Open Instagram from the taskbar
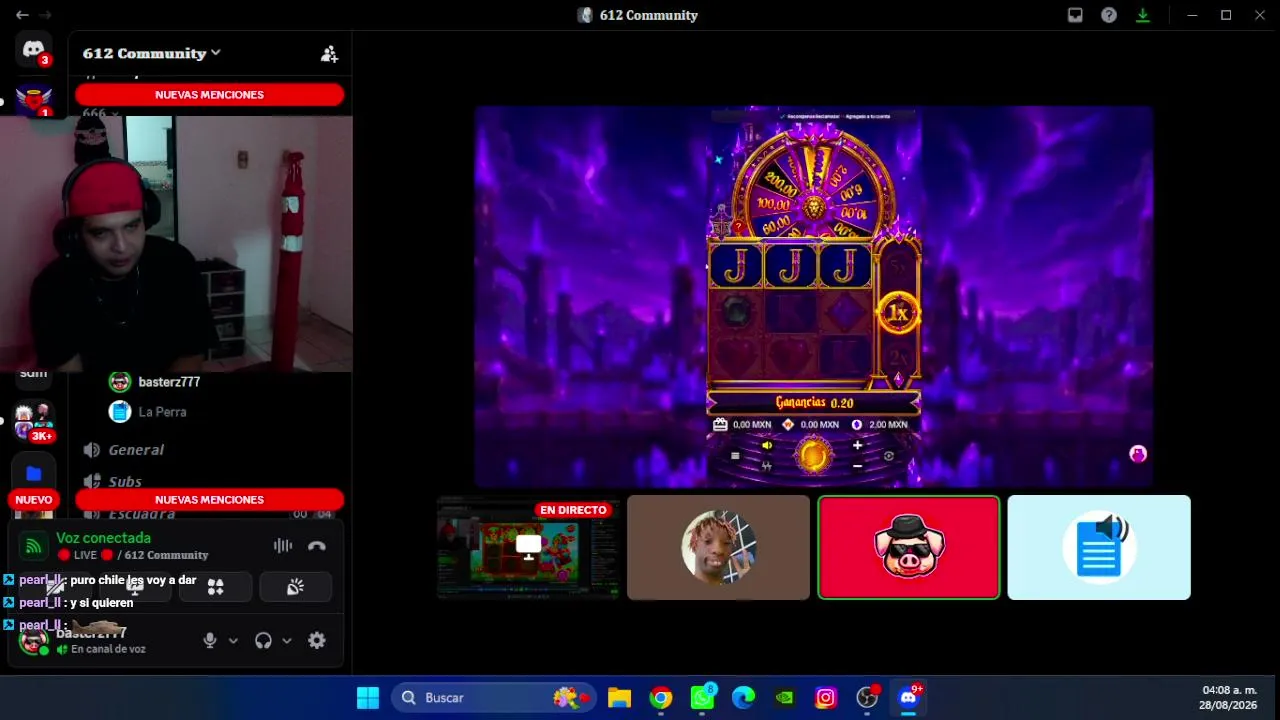The image size is (1280, 720). coord(825,698)
